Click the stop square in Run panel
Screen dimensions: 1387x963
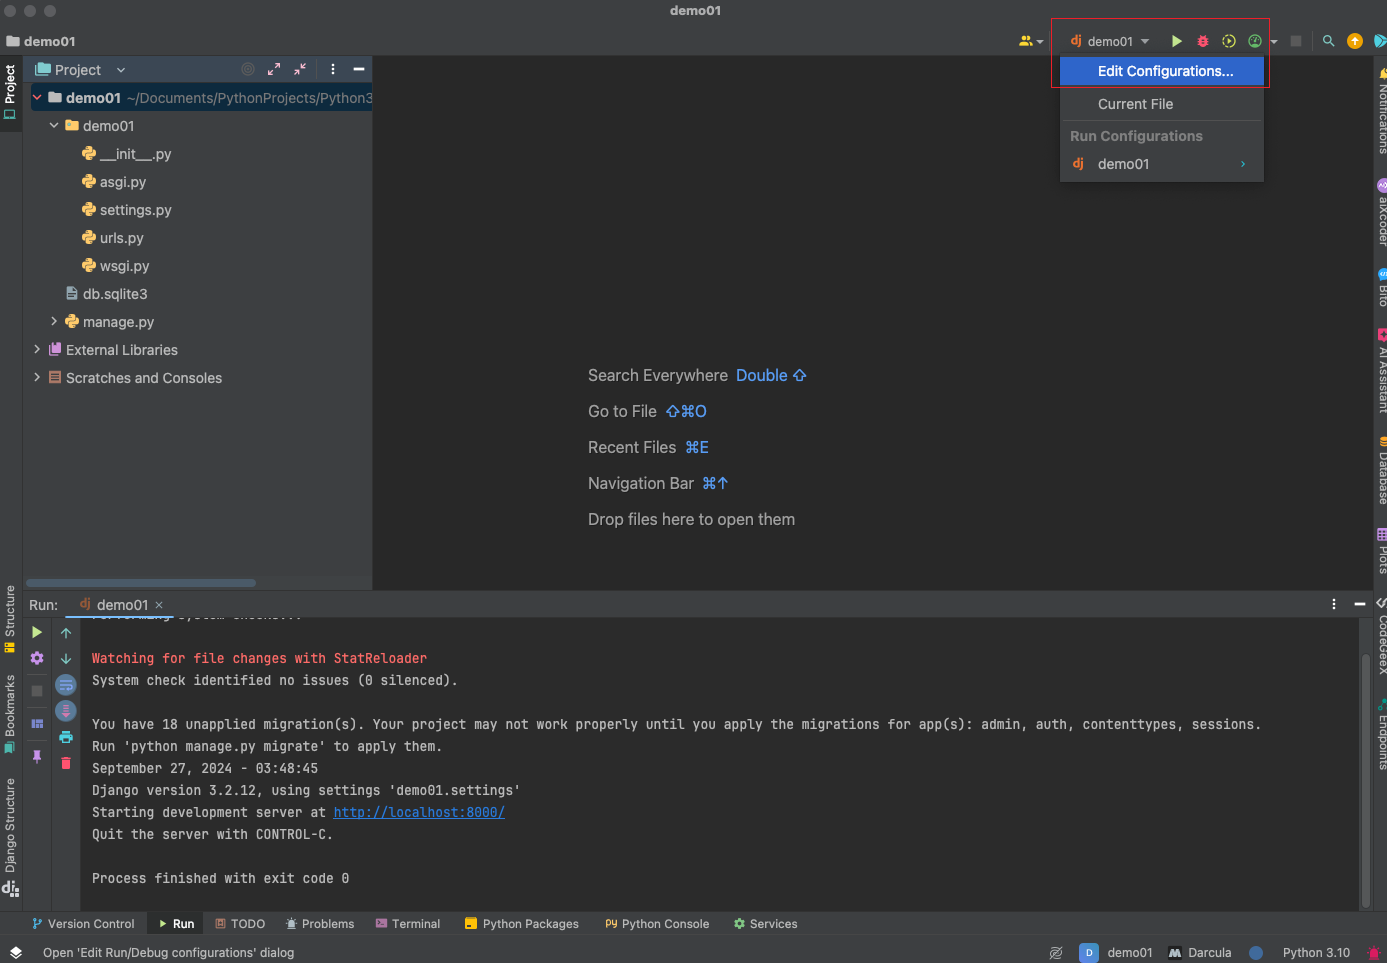[37, 691]
